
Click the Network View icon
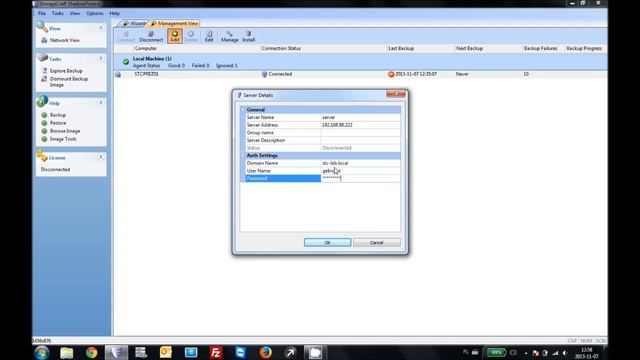pyautogui.click(x=44, y=40)
